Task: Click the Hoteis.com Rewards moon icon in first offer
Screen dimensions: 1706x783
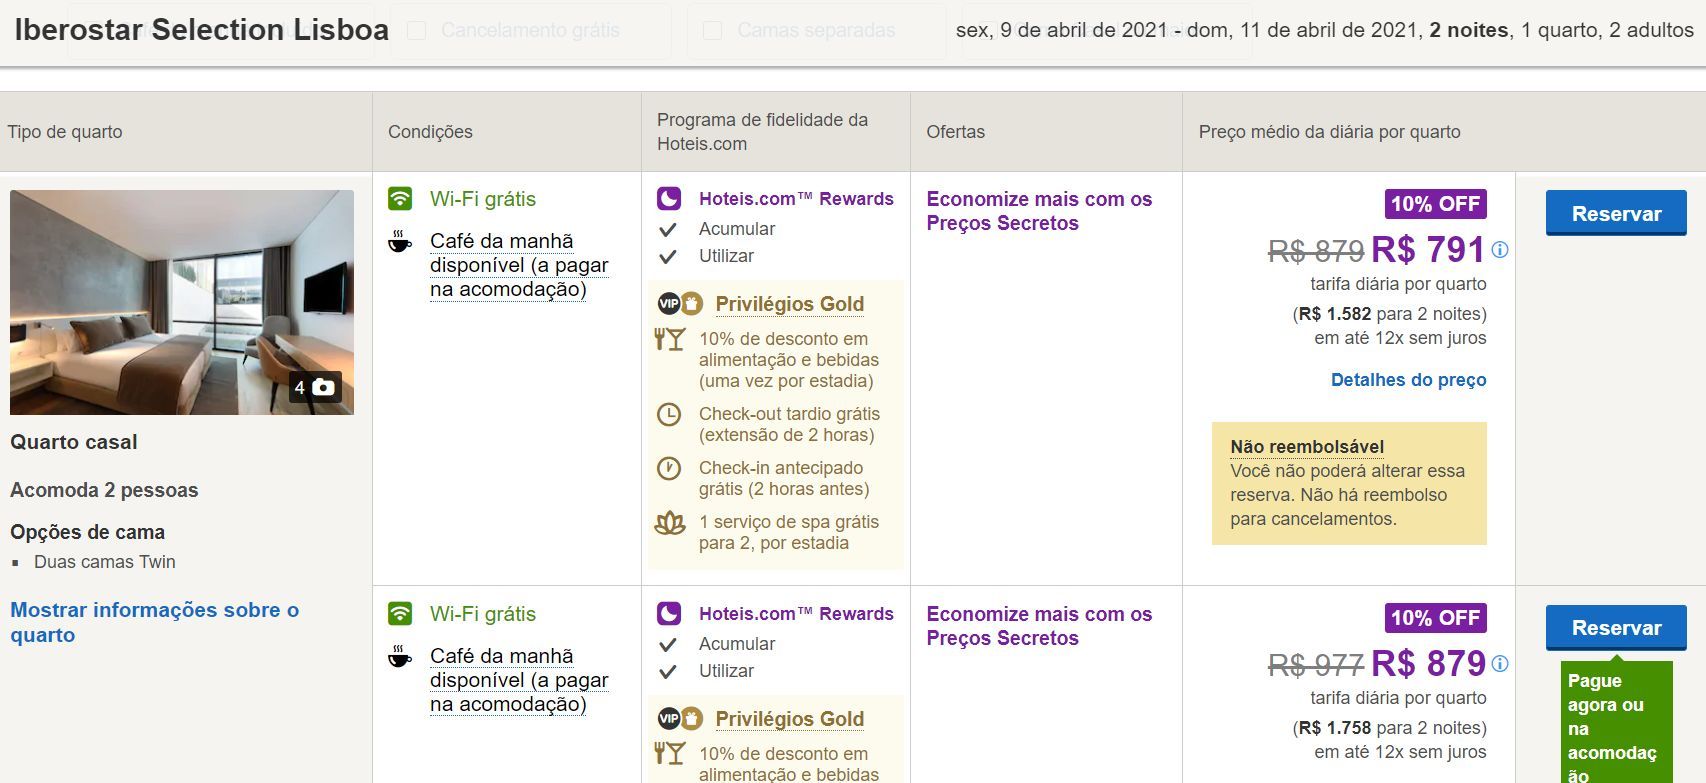Action: coord(669,198)
